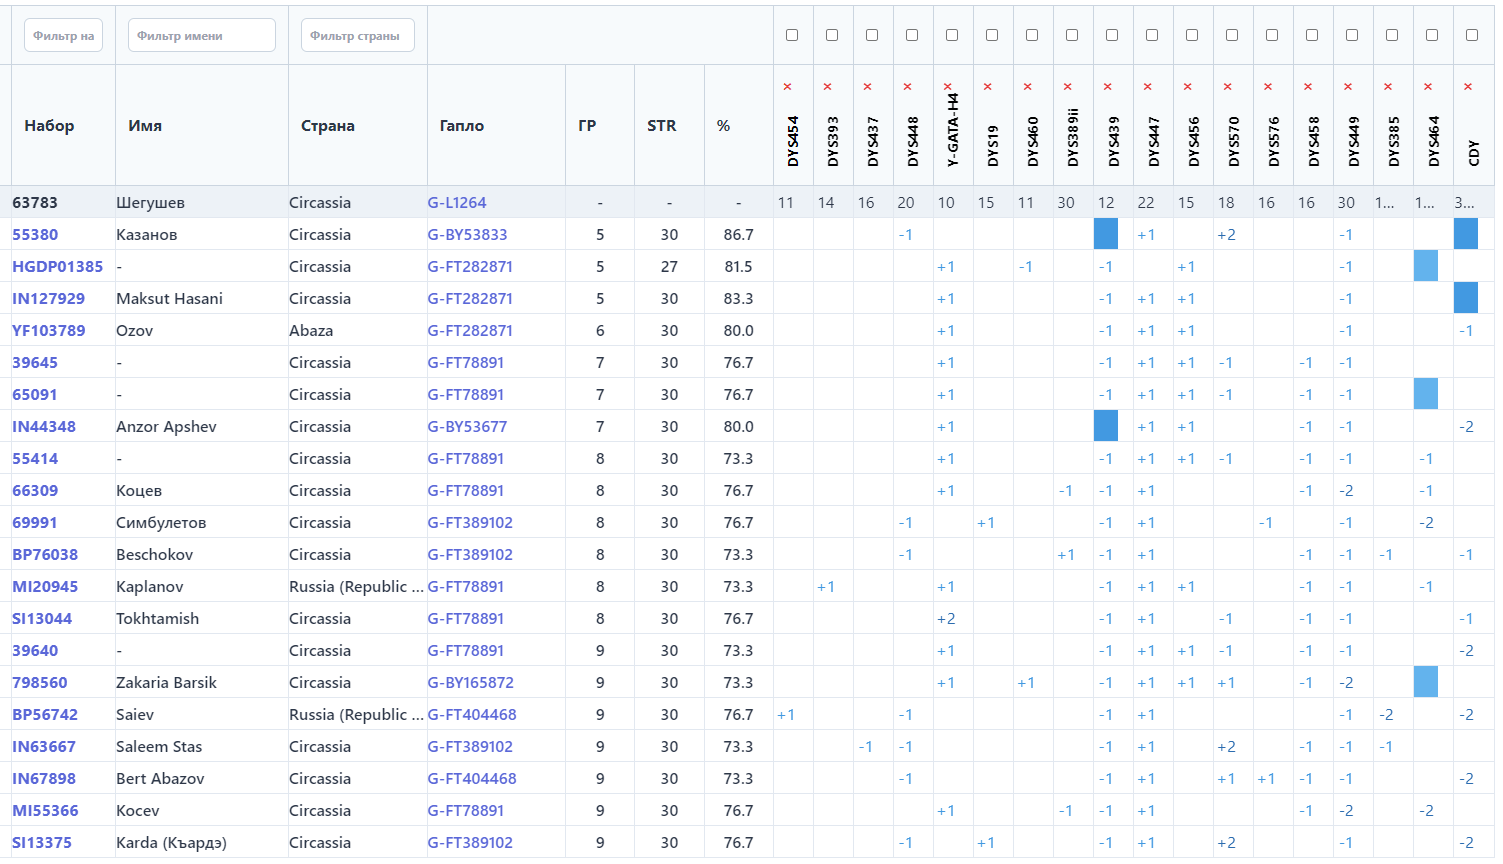Click the red X above CDY

[1467, 87]
